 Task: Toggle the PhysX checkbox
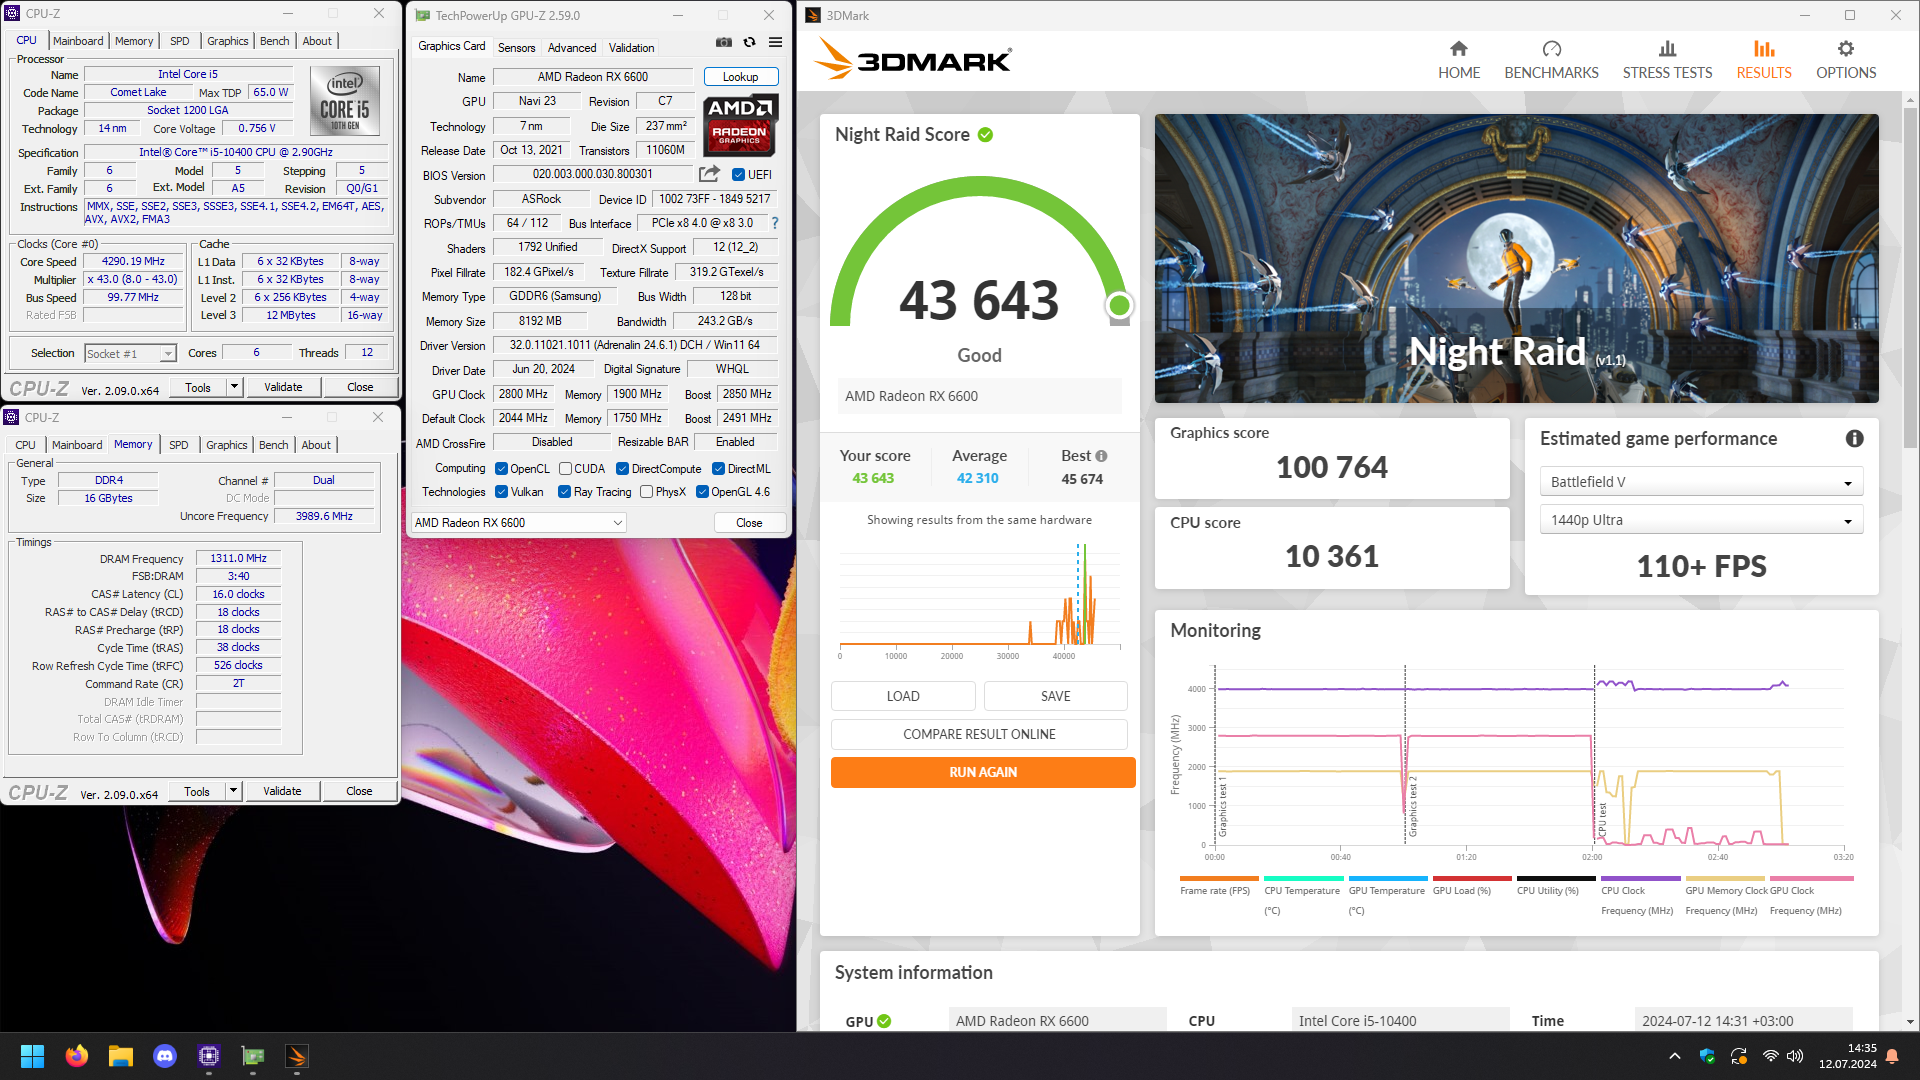point(646,492)
